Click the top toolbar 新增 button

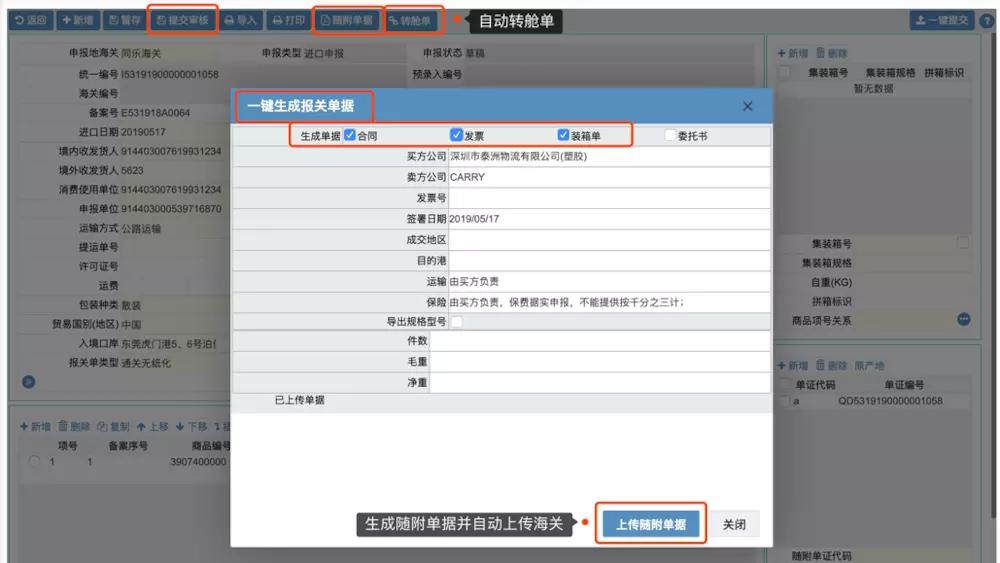point(78,20)
